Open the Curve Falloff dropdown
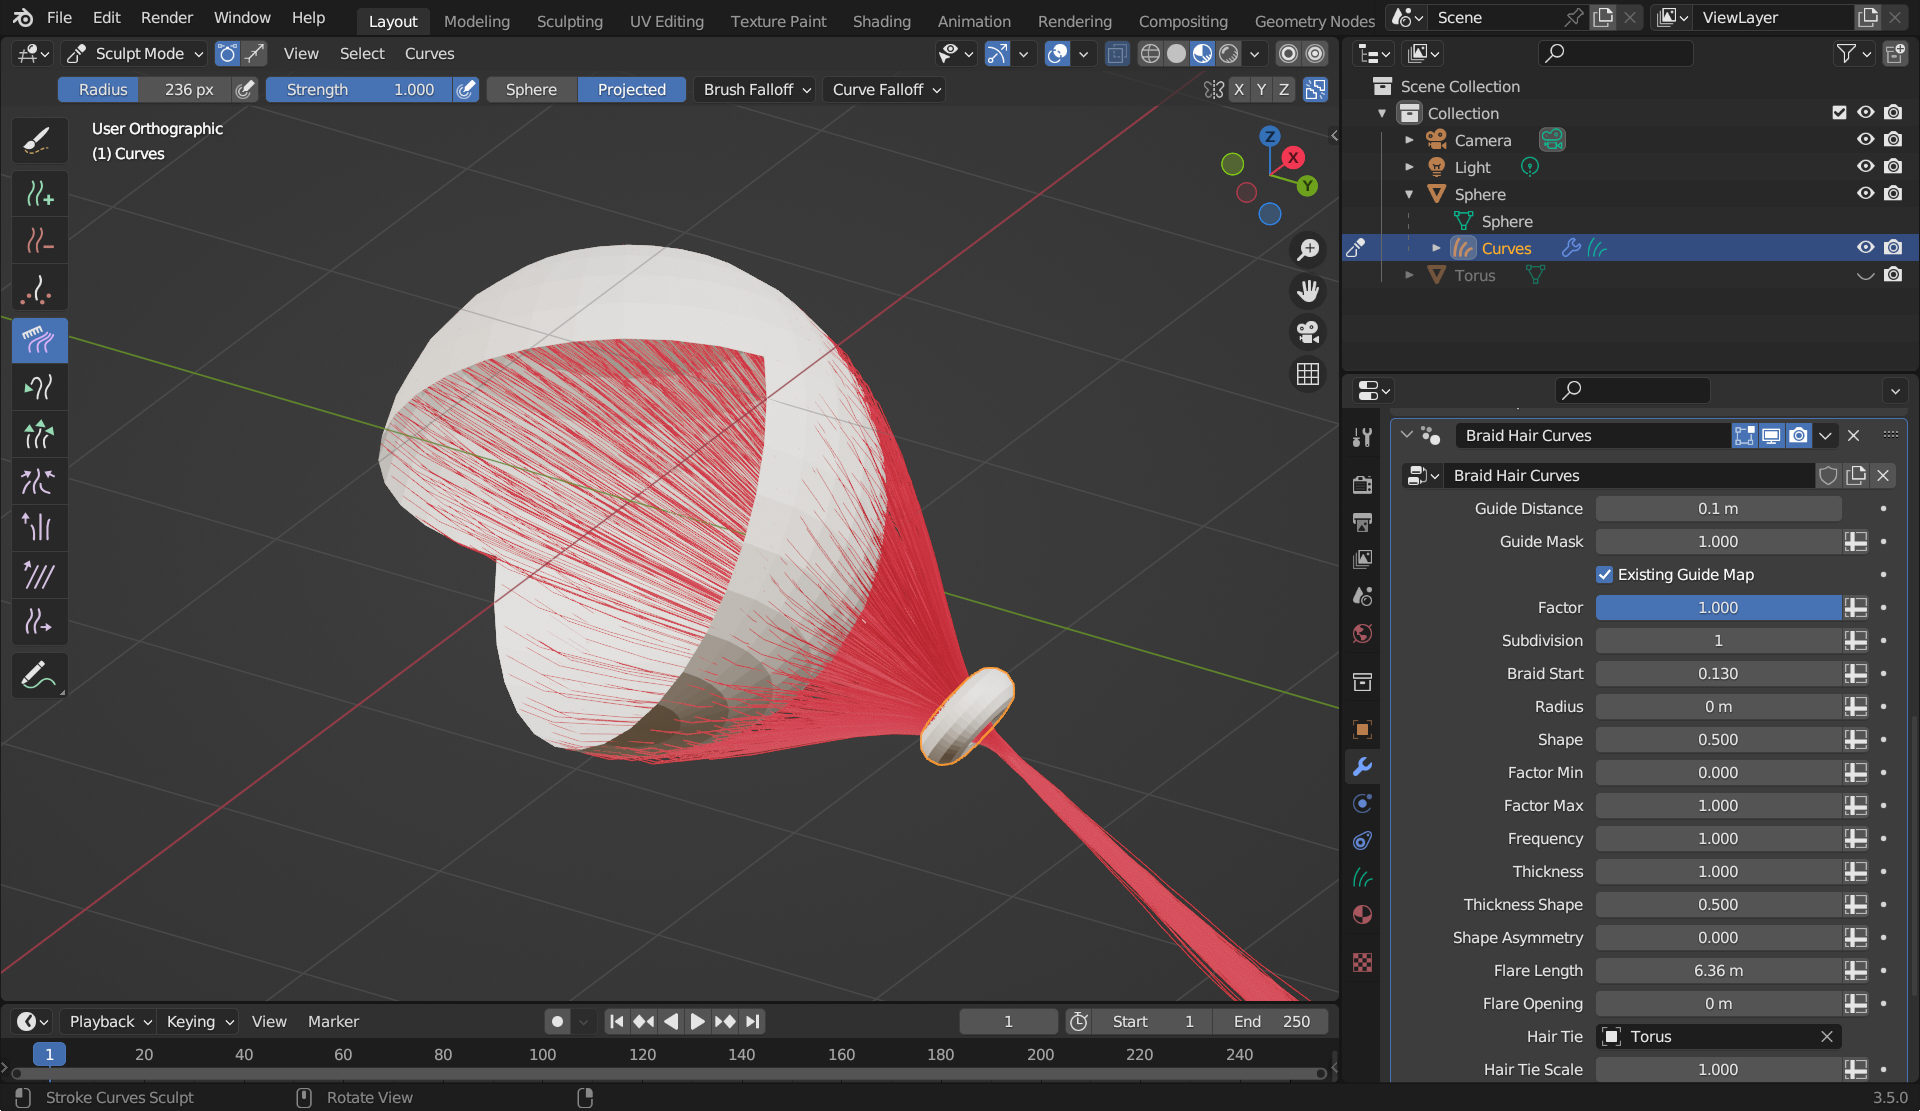 (886, 90)
